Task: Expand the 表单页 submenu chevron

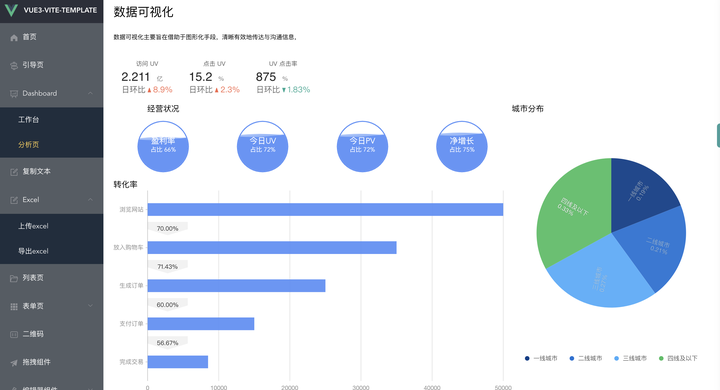Action: (x=90, y=306)
